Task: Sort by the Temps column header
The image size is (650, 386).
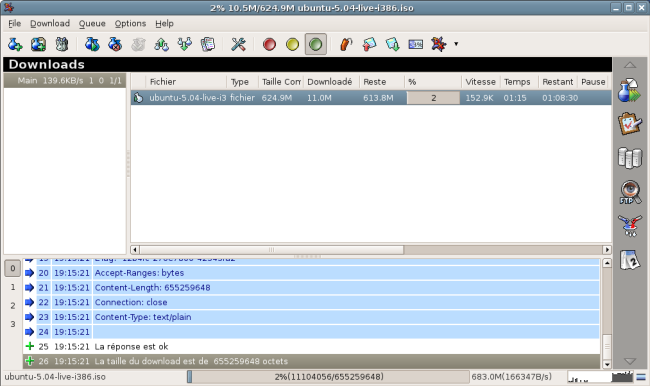Action: pos(519,82)
